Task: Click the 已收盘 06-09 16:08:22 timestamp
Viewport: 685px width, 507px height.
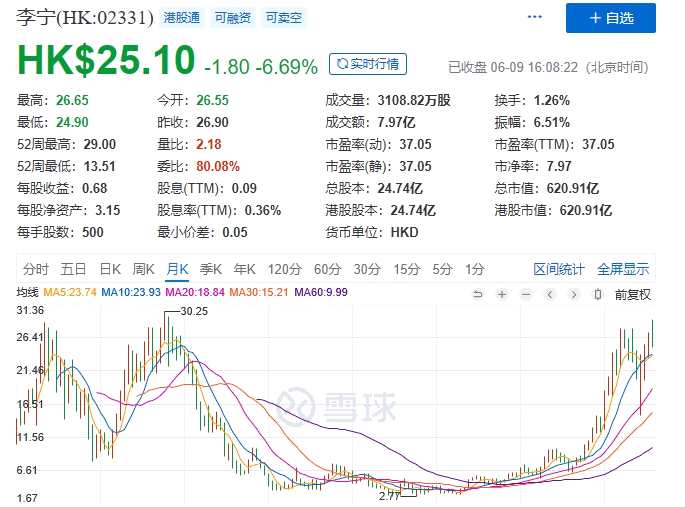Action: click(548, 67)
